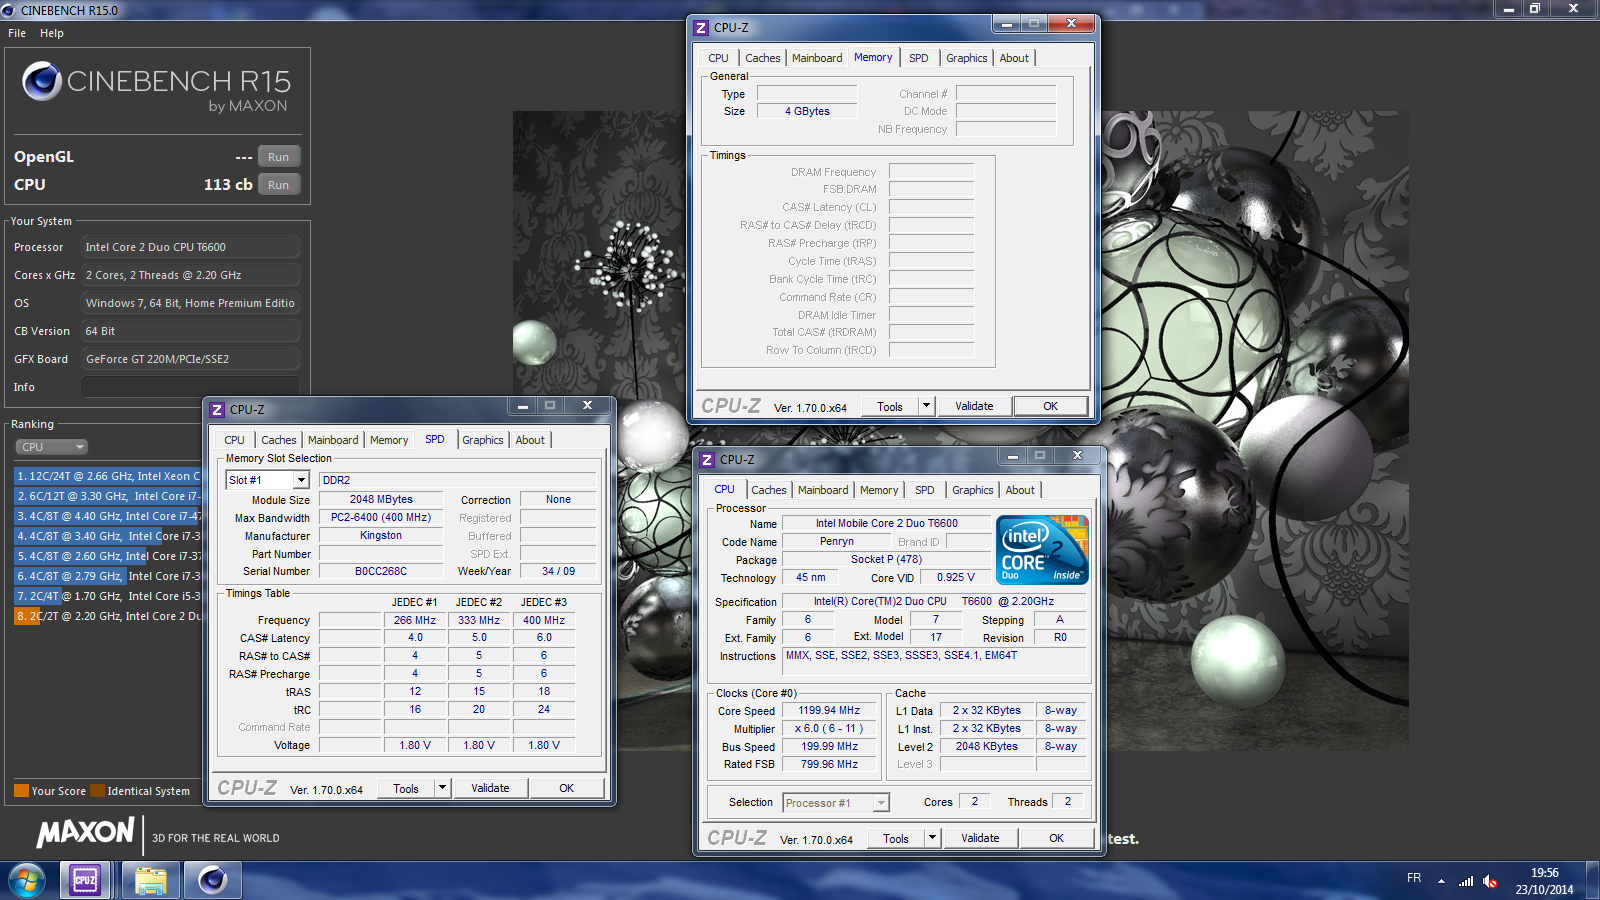Click OK in SPD CPU-Z window

click(567, 788)
